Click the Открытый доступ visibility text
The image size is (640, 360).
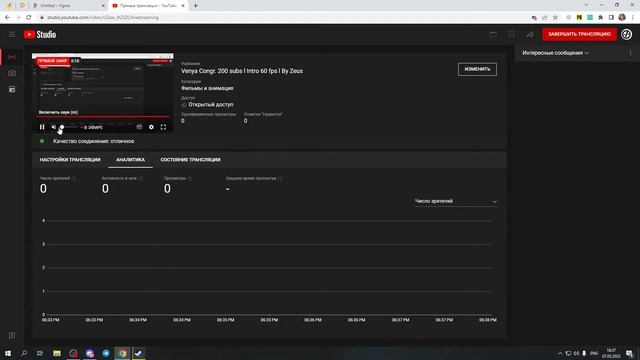click(x=211, y=104)
